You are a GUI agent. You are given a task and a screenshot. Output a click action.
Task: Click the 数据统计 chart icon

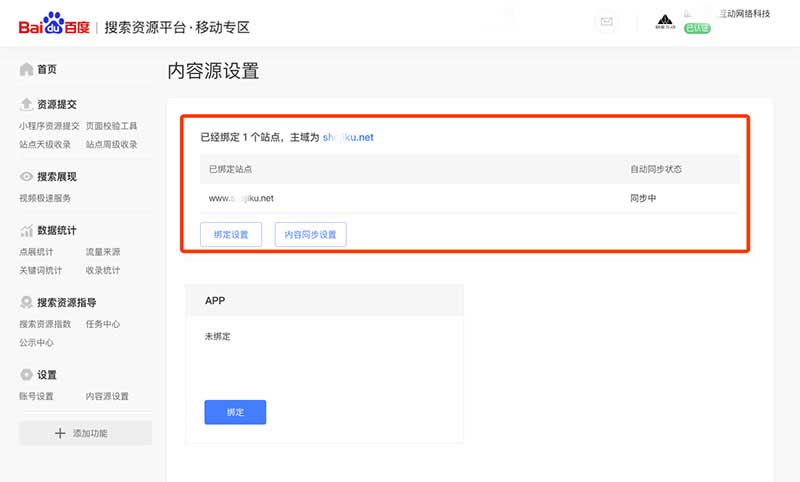tap(26, 230)
